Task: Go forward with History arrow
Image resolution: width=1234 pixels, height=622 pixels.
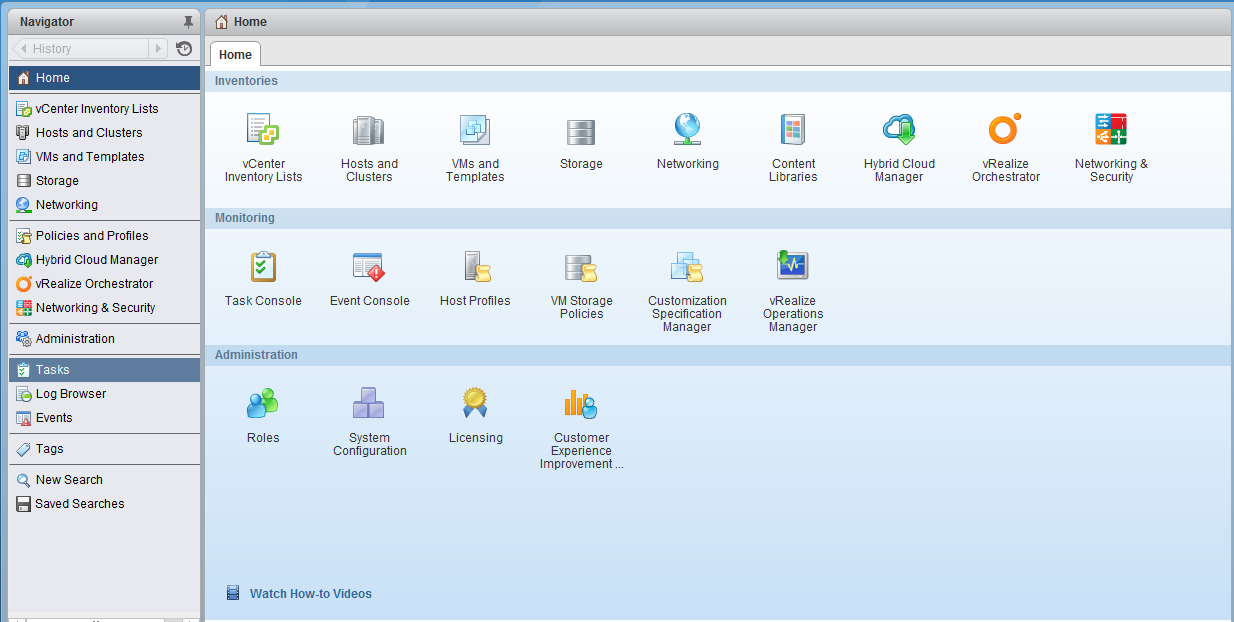Action: pos(159,48)
